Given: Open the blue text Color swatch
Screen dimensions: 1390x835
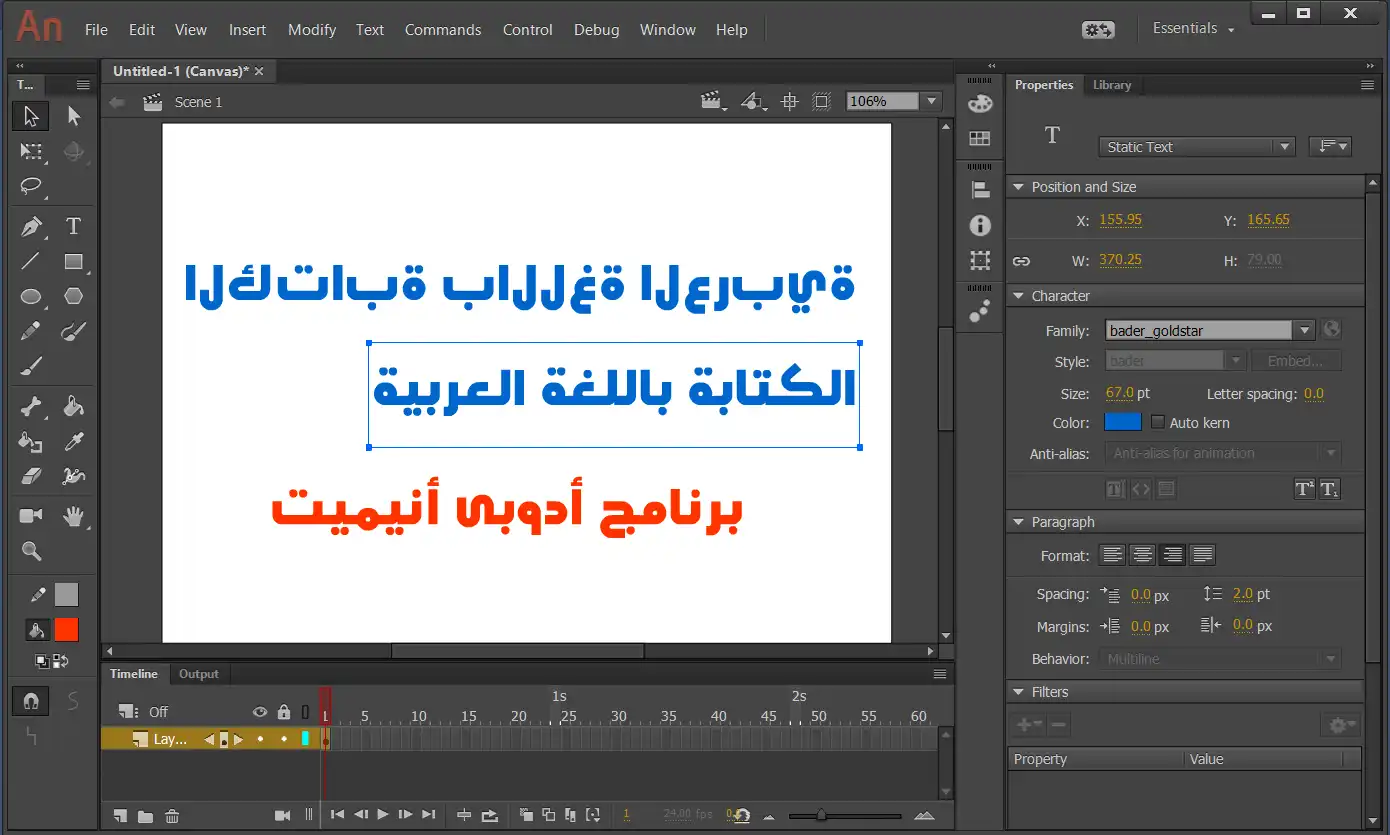Looking at the screenshot, I should tap(1123, 422).
